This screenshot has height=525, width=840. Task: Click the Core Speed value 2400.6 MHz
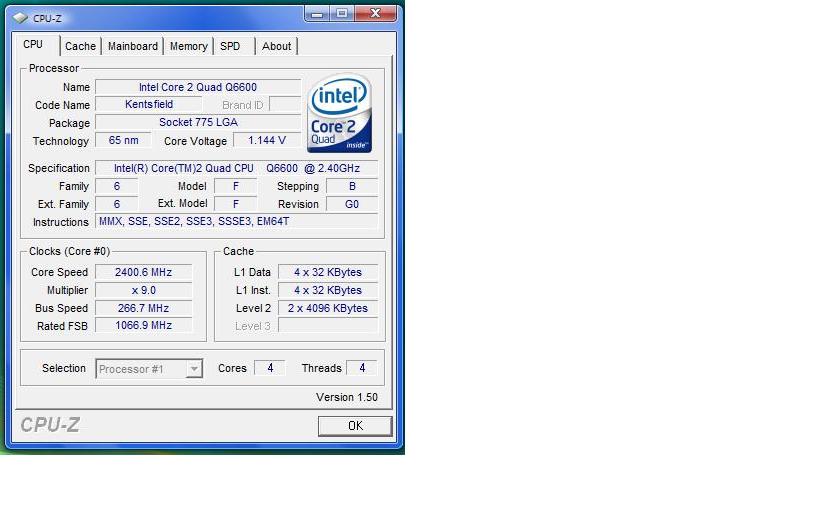tap(144, 272)
